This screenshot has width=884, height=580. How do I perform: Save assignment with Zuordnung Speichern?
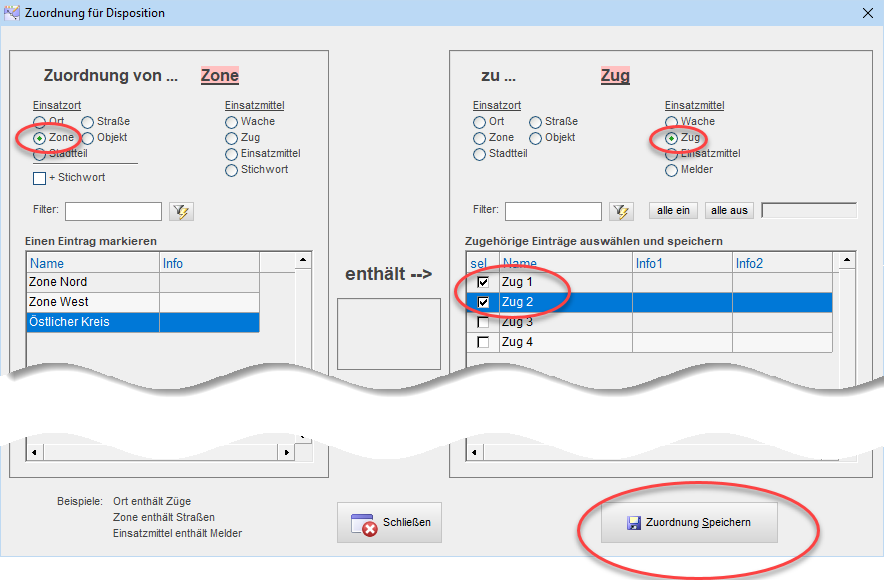click(x=688, y=523)
